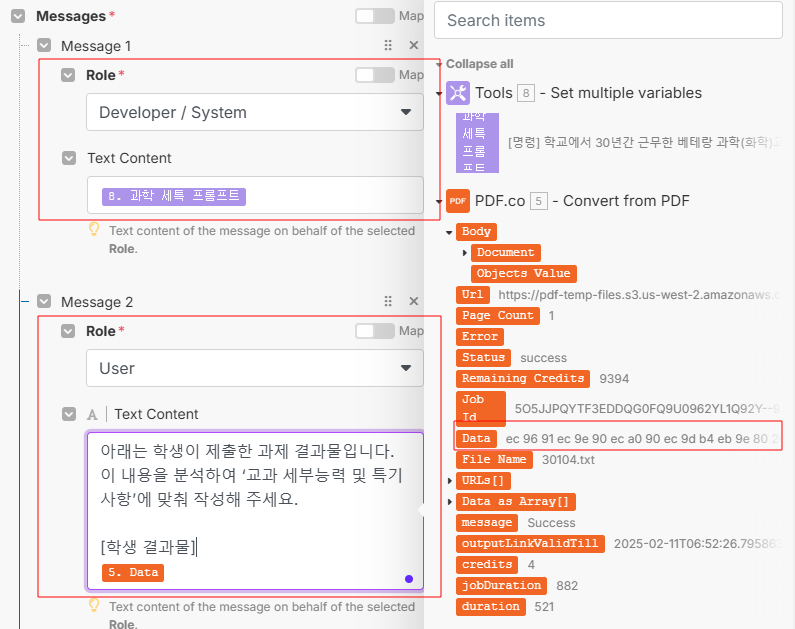Screen dimensions: 795x629
Task: Insert the message variable
Action: (487, 523)
